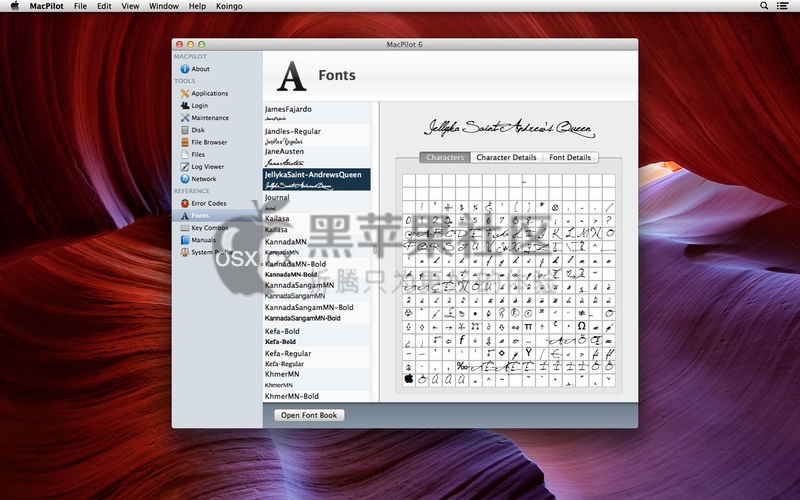The height and width of the screenshot is (500, 800).
Task: Select the Files document icon
Action: coord(185,155)
